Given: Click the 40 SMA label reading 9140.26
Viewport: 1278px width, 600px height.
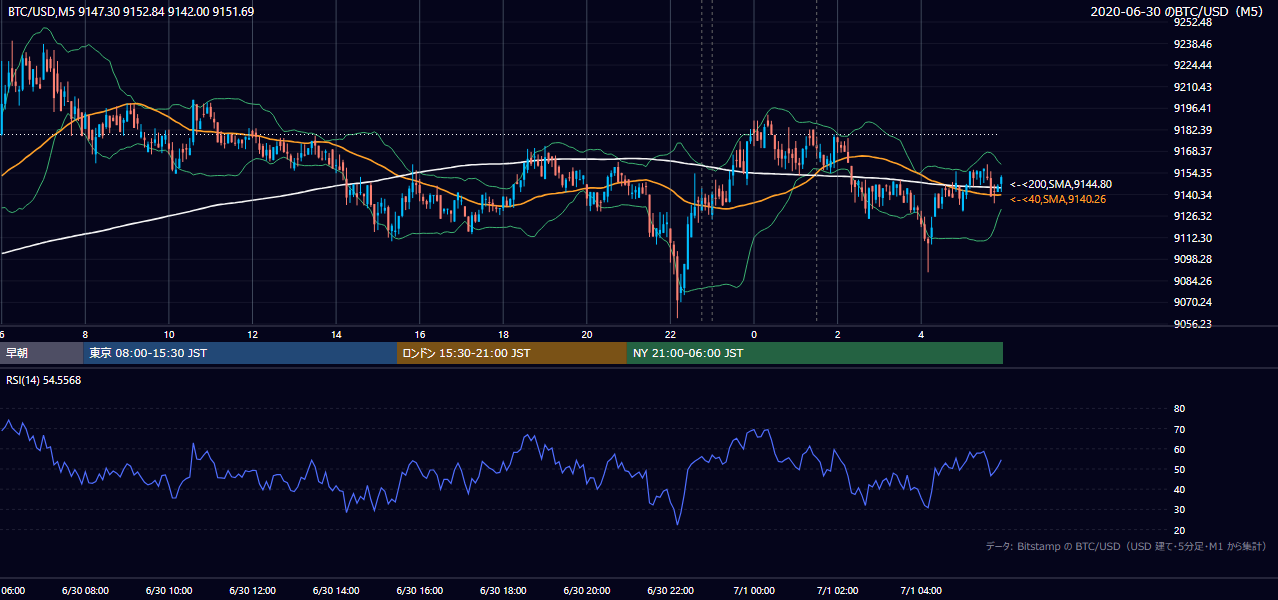Looking at the screenshot, I should point(1058,199).
